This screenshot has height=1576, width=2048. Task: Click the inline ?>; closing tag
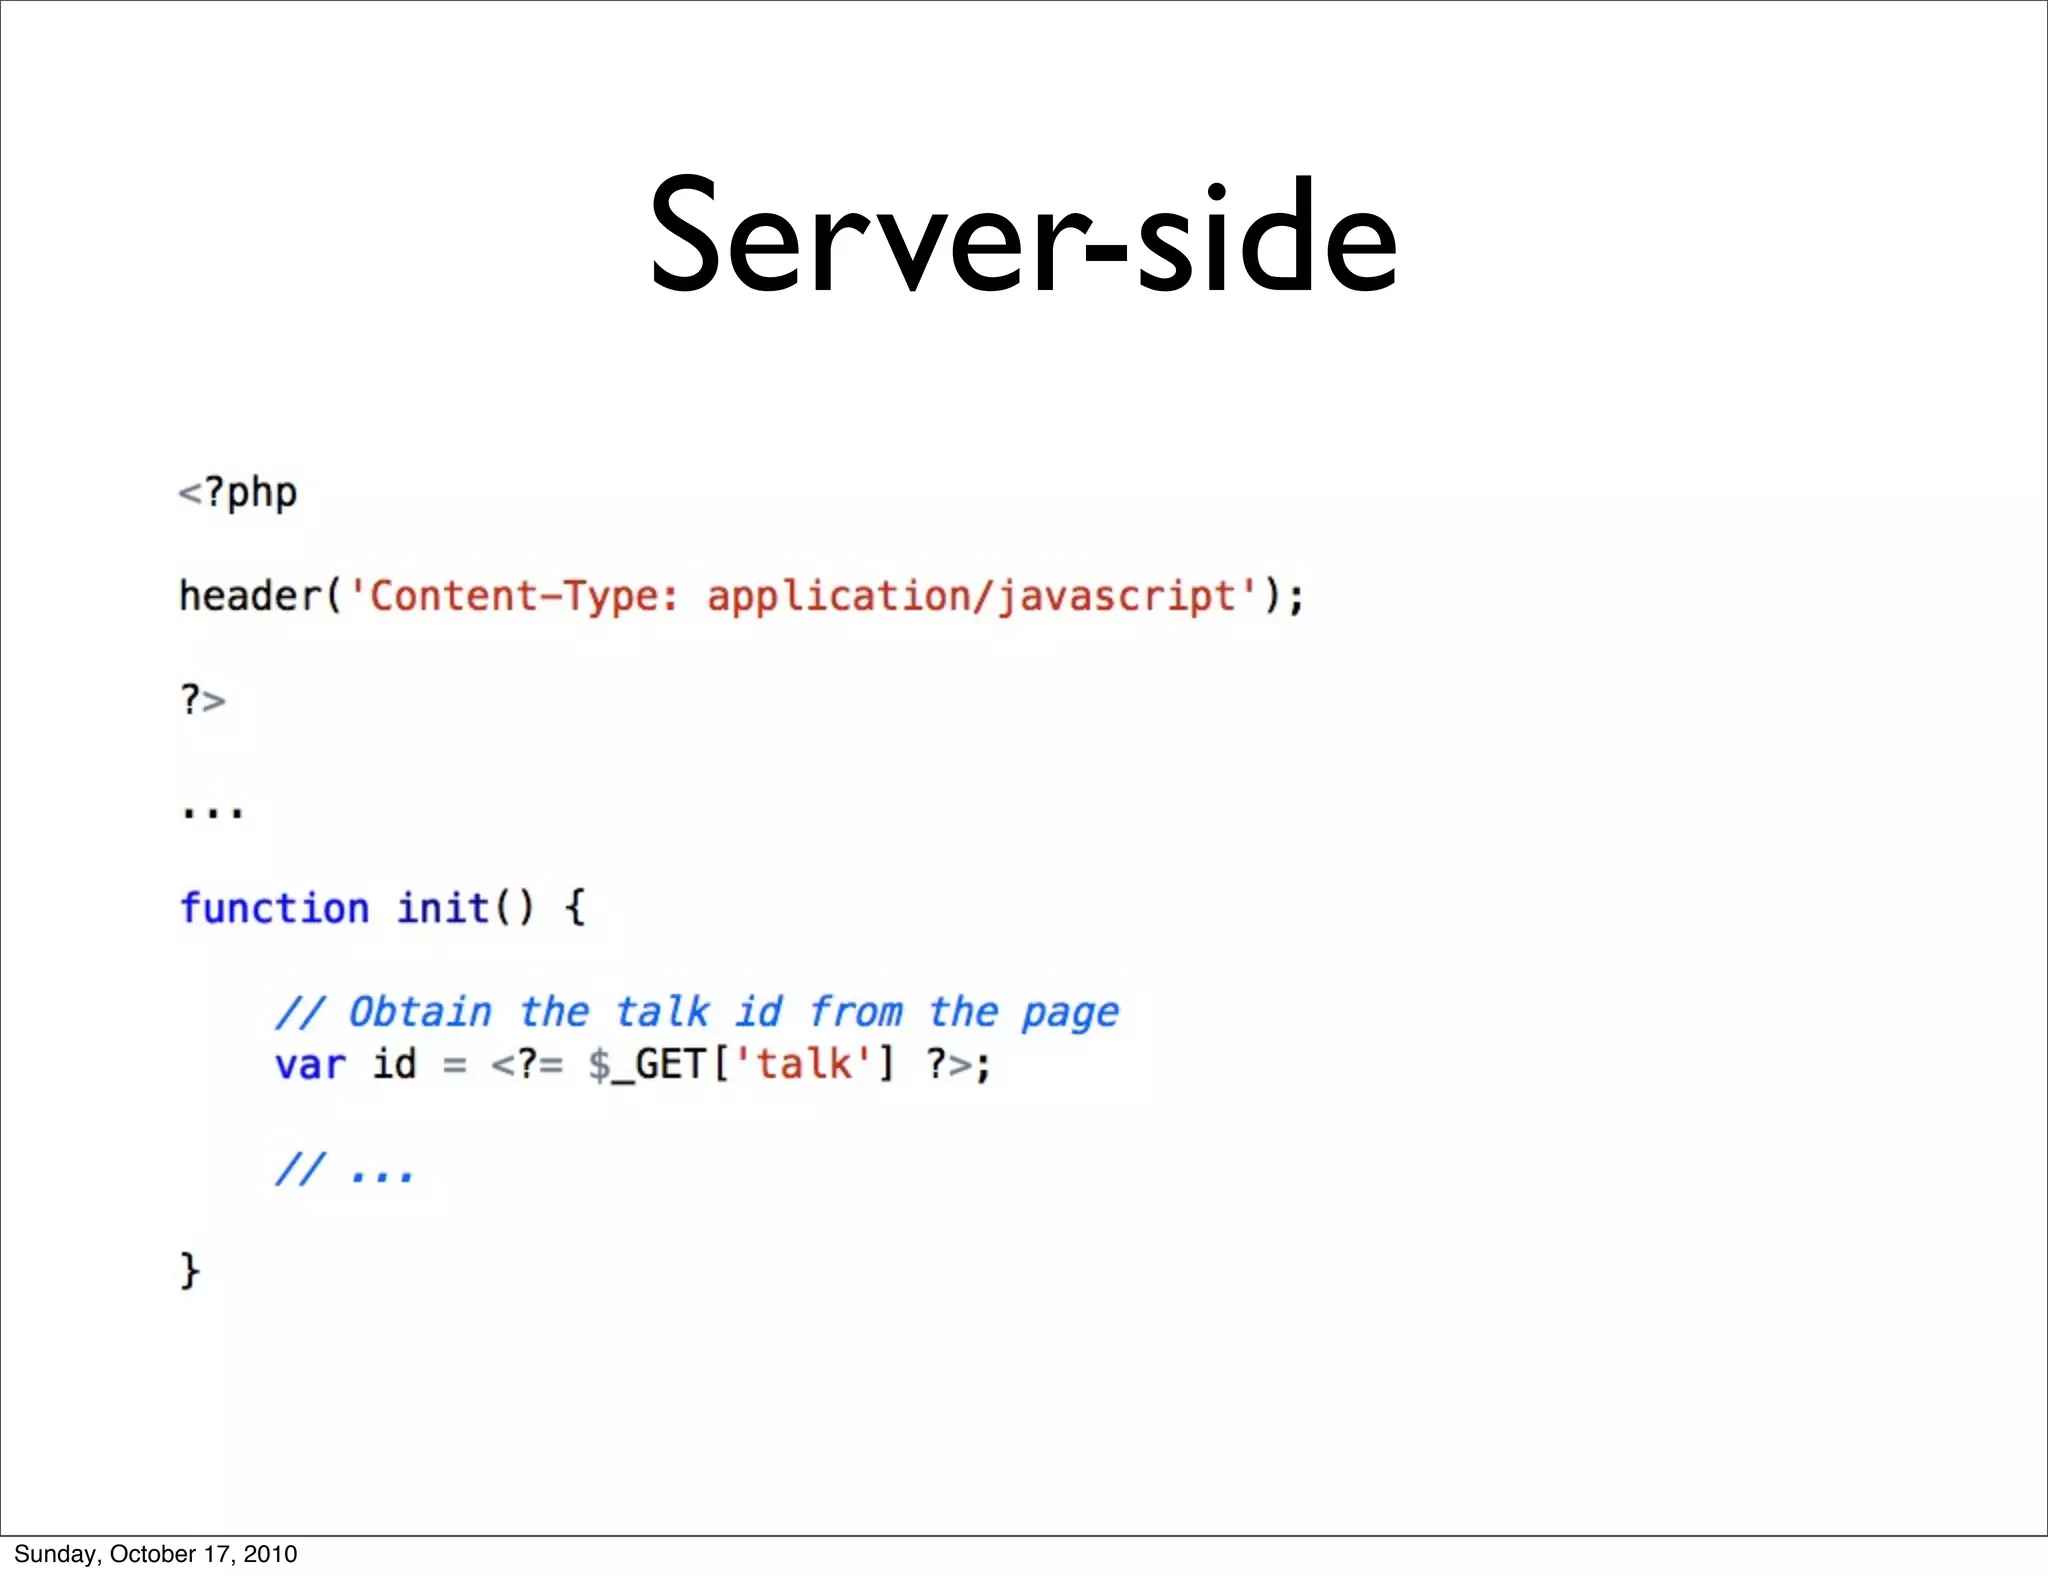click(x=957, y=1064)
